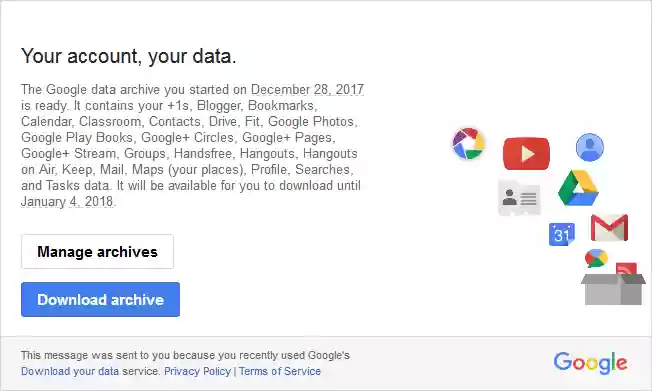652x391 pixels.
Task: Click the Gmail envelope icon
Action: point(610,228)
